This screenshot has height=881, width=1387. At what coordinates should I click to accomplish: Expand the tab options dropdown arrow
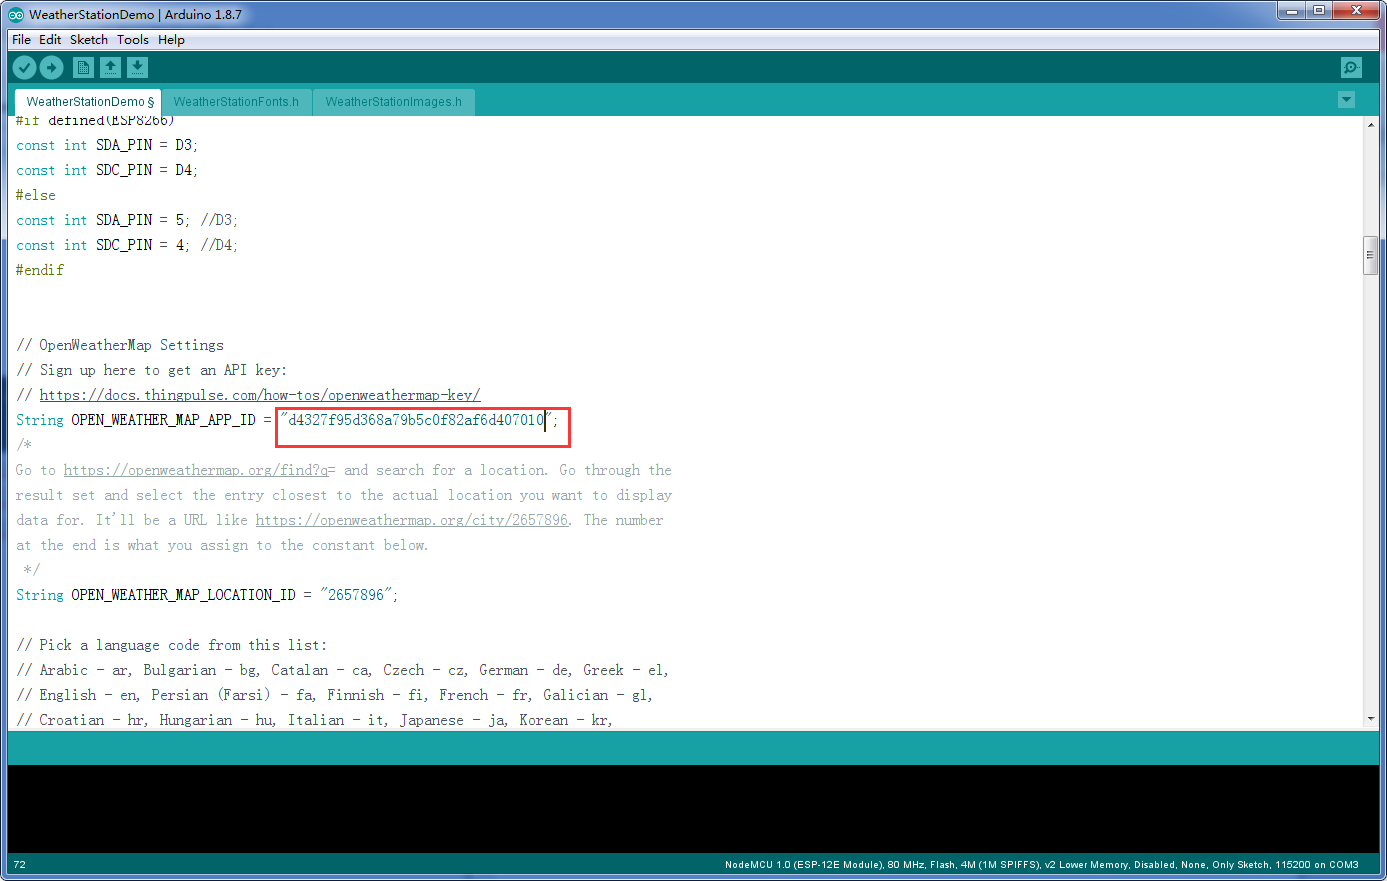[x=1346, y=99]
